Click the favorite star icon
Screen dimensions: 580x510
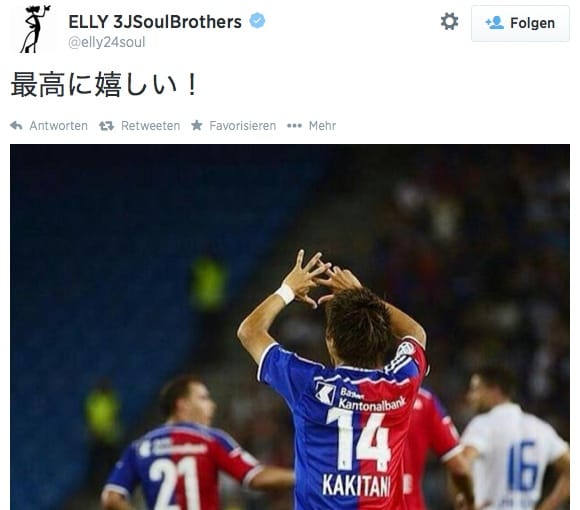pyautogui.click(x=197, y=125)
